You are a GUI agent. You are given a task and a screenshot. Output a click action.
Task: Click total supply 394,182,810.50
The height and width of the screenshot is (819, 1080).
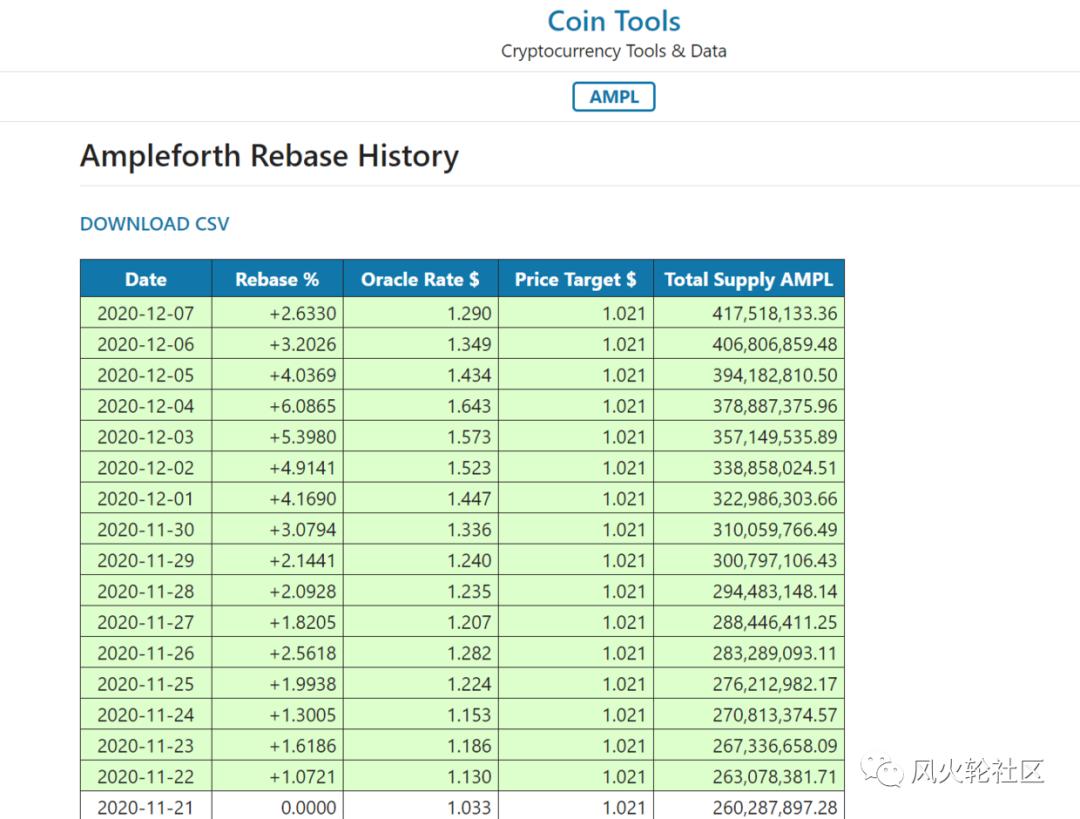pos(775,375)
